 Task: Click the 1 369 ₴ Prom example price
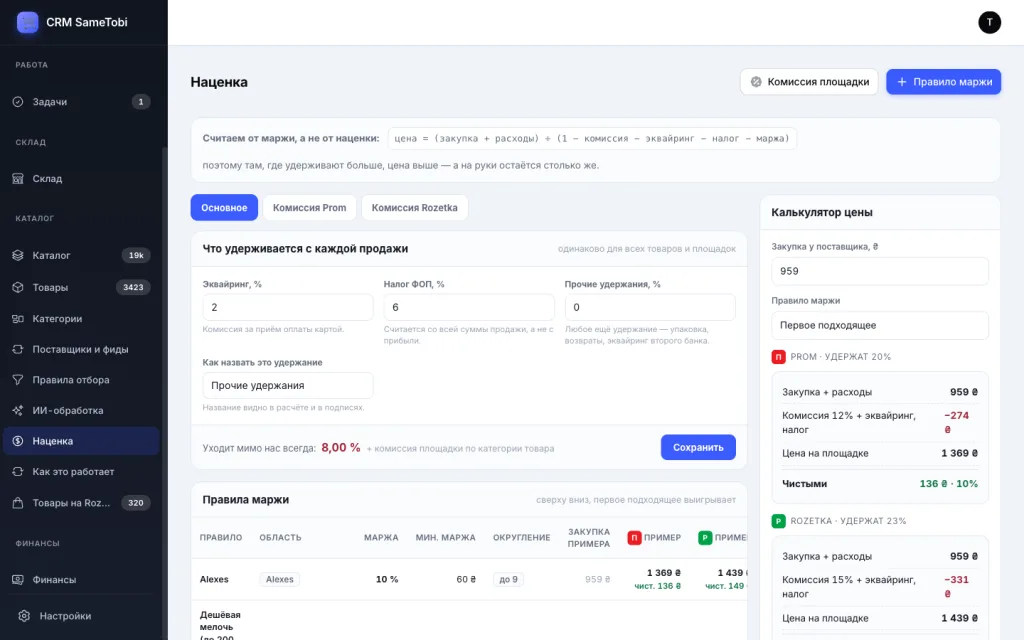click(664, 573)
